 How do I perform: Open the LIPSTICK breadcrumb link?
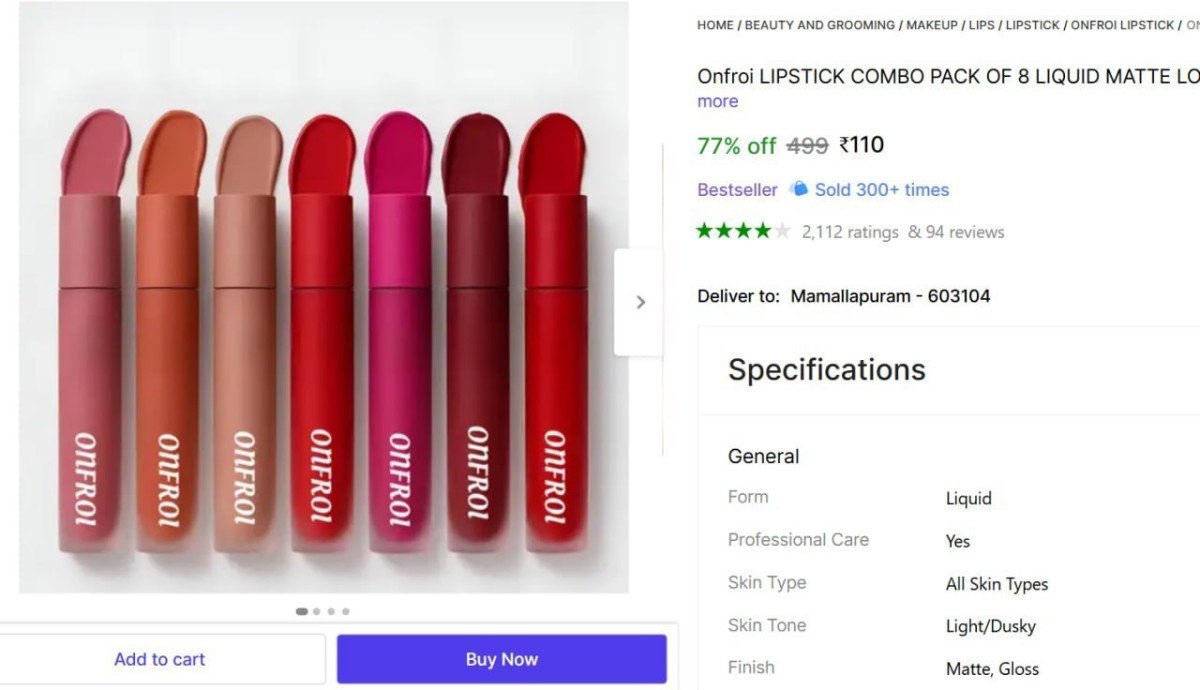[x=1033, y=25]
